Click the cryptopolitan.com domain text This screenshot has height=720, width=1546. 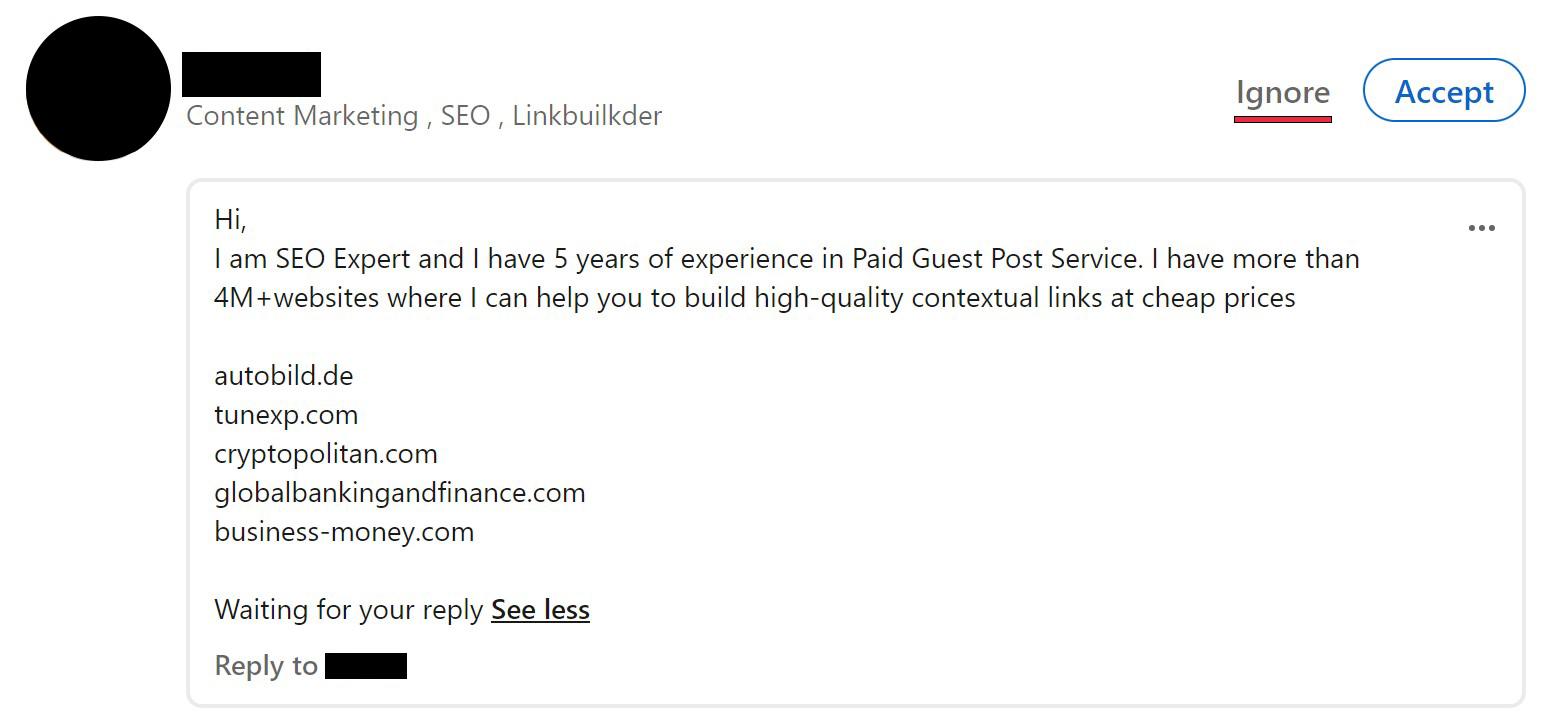[326, 454]
